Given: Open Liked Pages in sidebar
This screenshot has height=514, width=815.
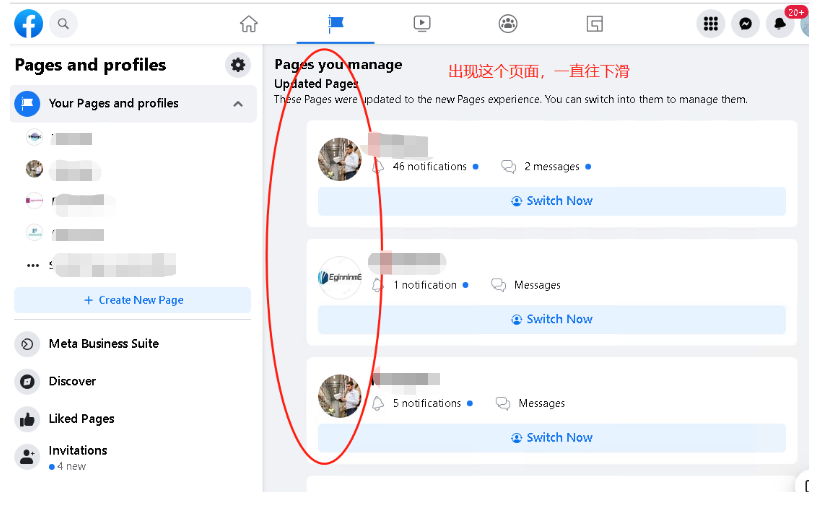Looking at the screenshot, I should (x=81, y=419).
